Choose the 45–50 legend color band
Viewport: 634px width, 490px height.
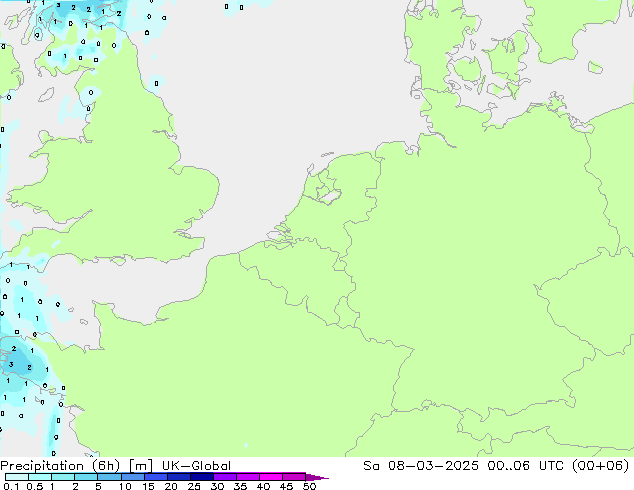pyautogui.click(x=294, y=477)
